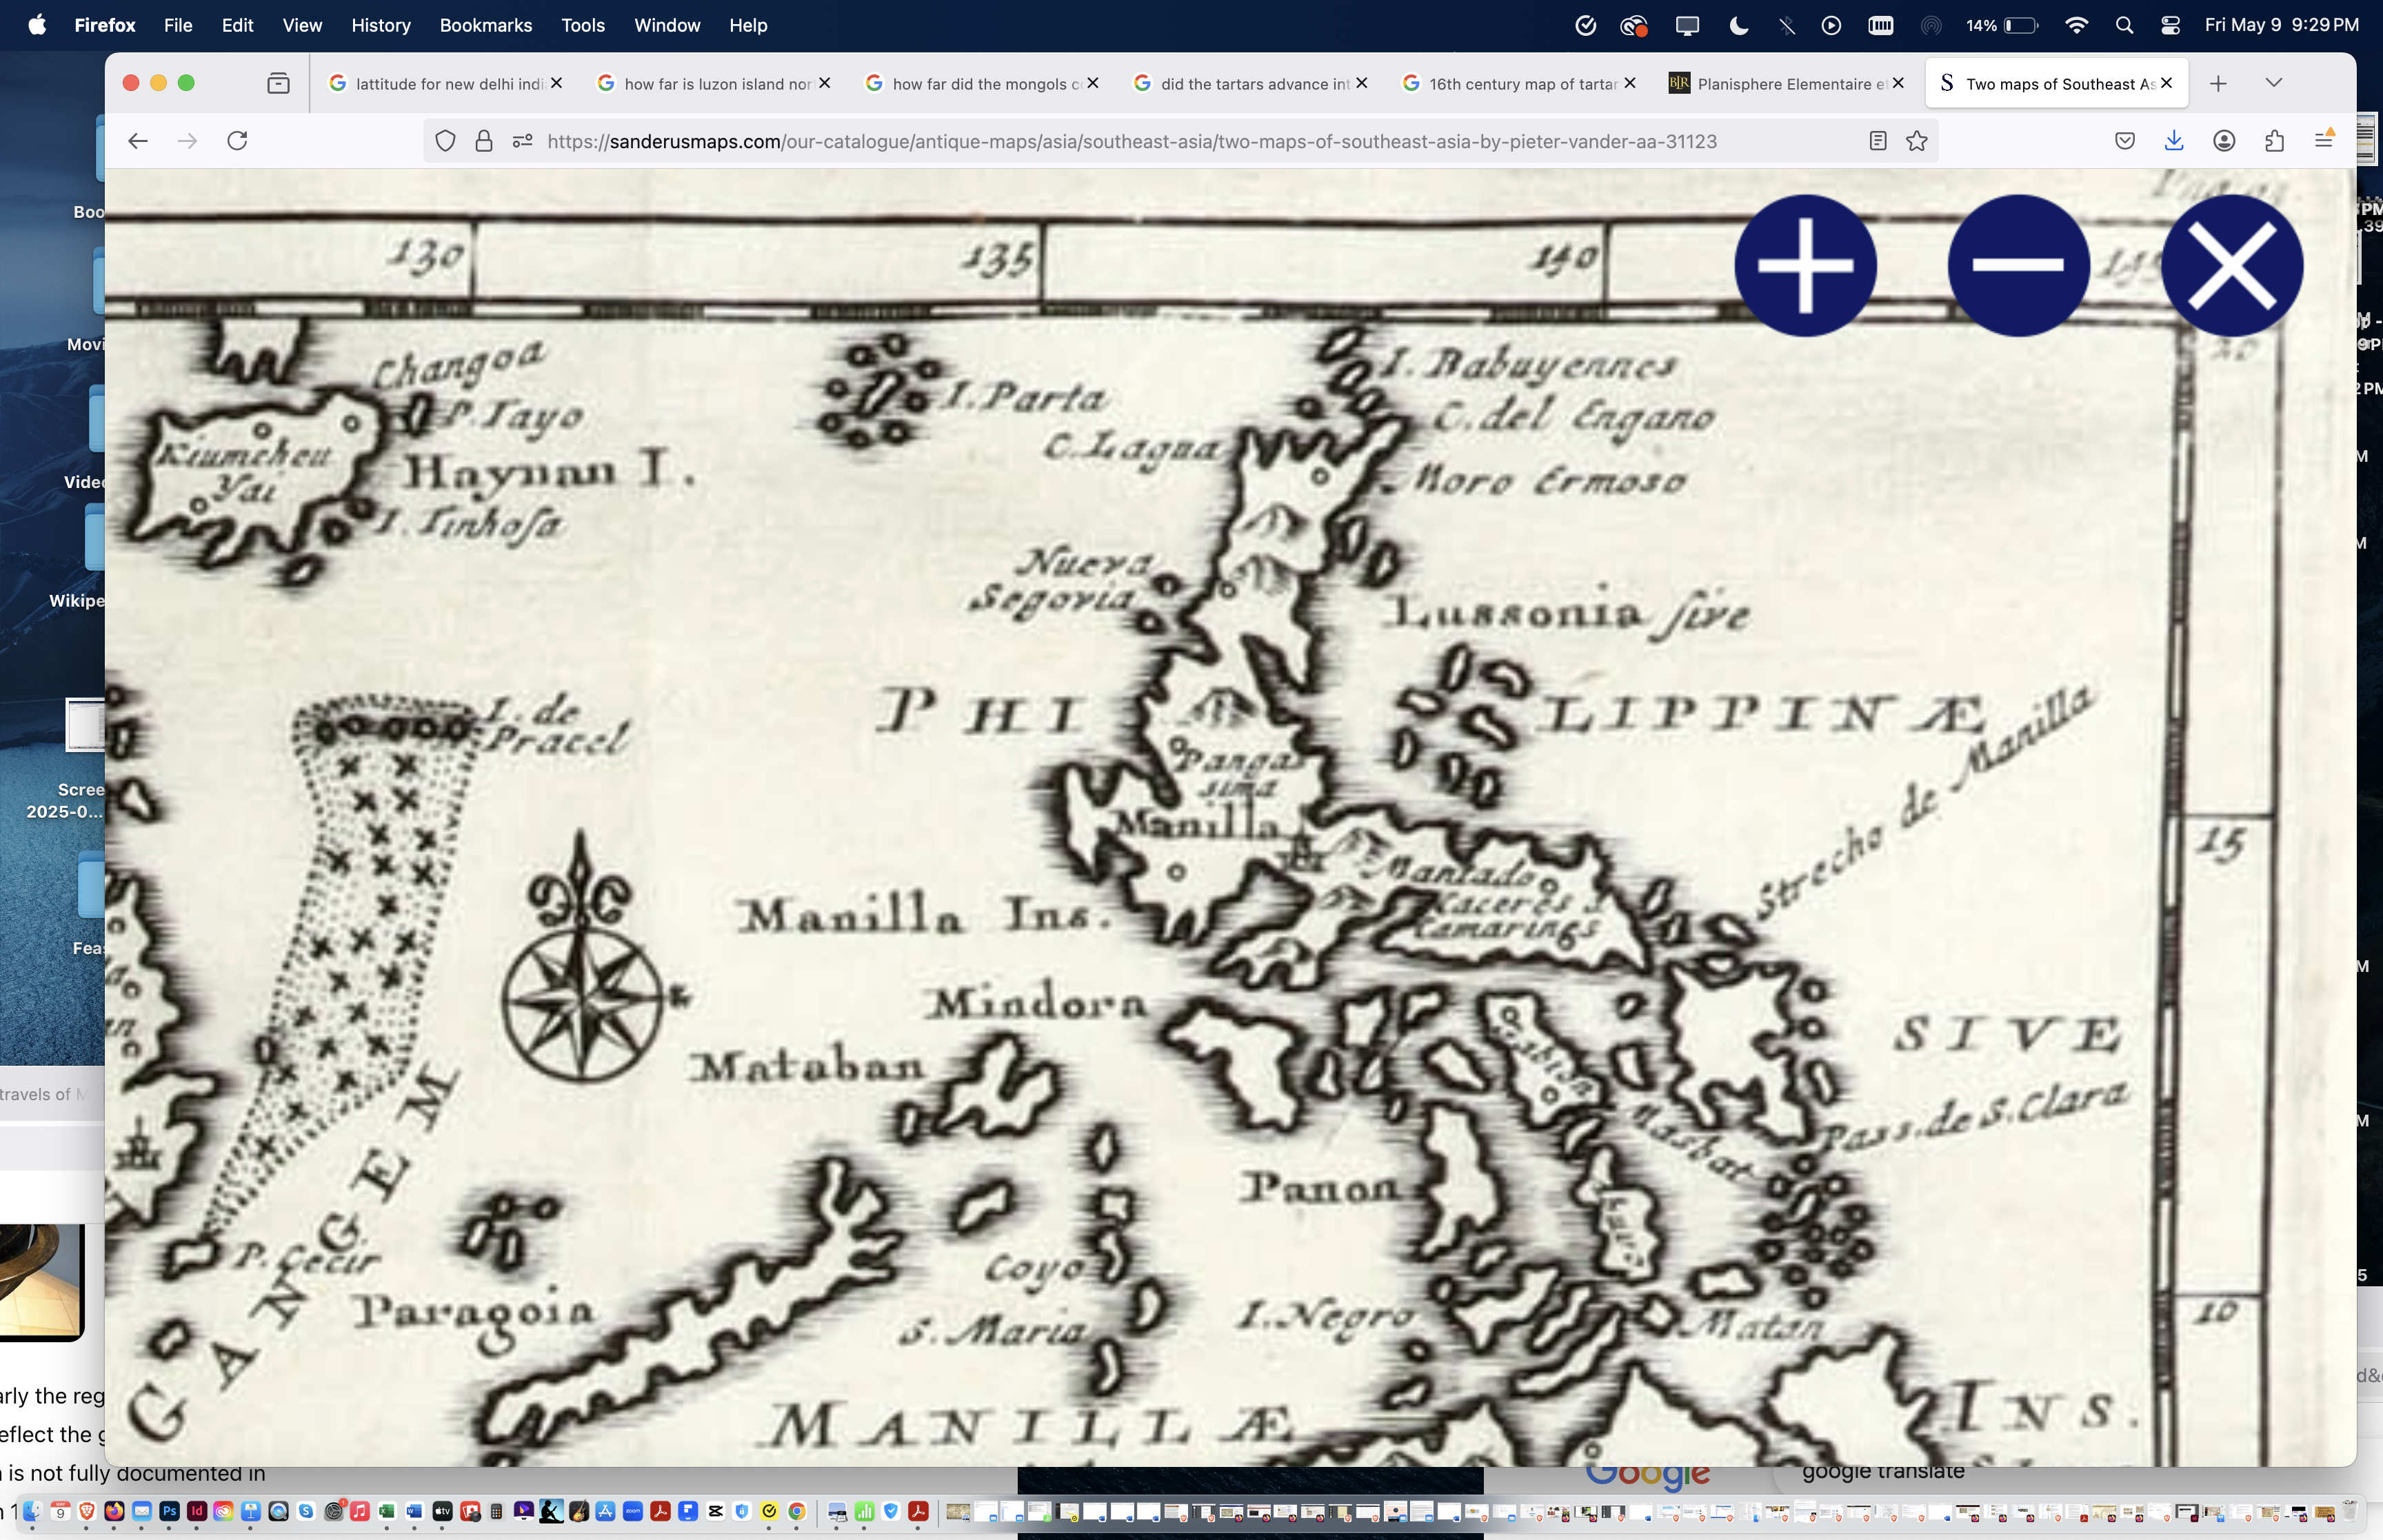This screenshot has height=1540, width=2383.
Task: Open site permissions icon in address bar
Action: point(522,141)
